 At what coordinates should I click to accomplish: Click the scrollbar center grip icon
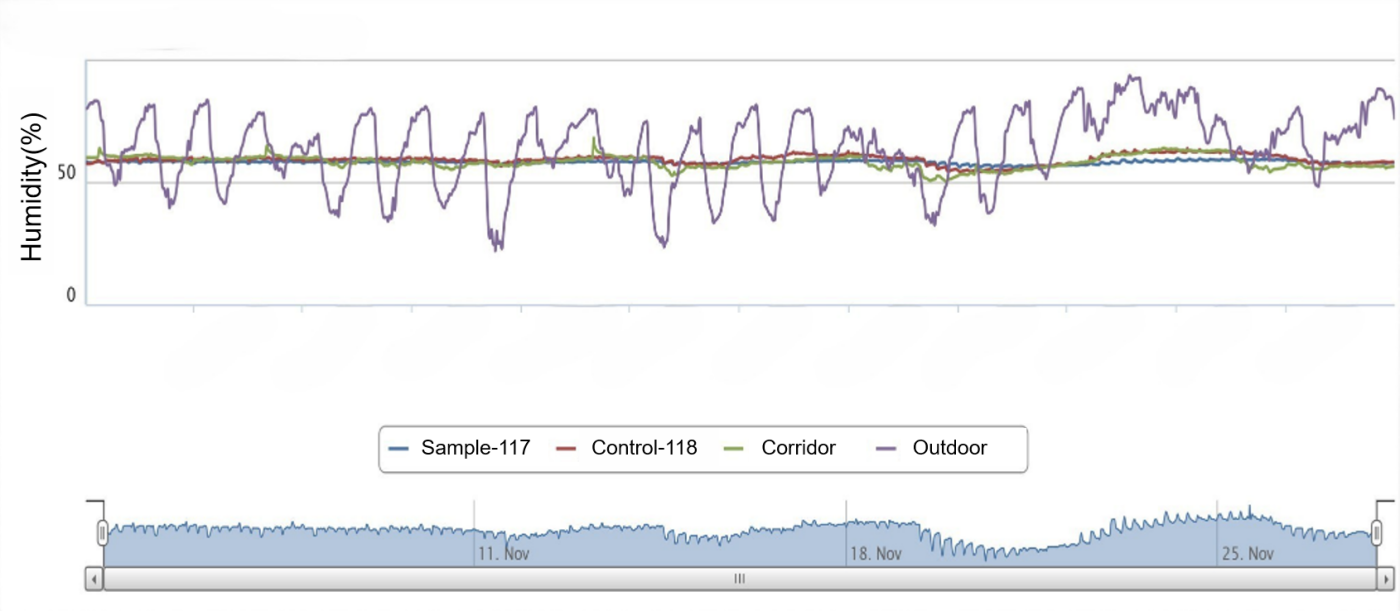[x=740, y=578]
